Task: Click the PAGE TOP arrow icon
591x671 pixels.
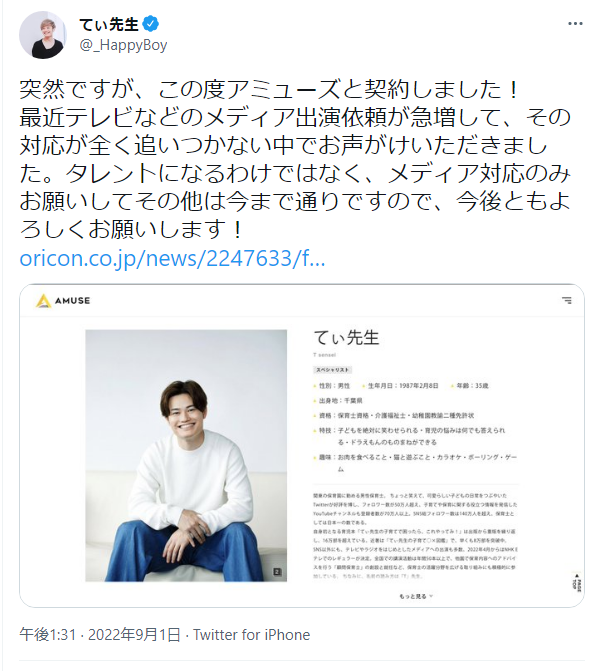Action: click(x=576, y=582)
